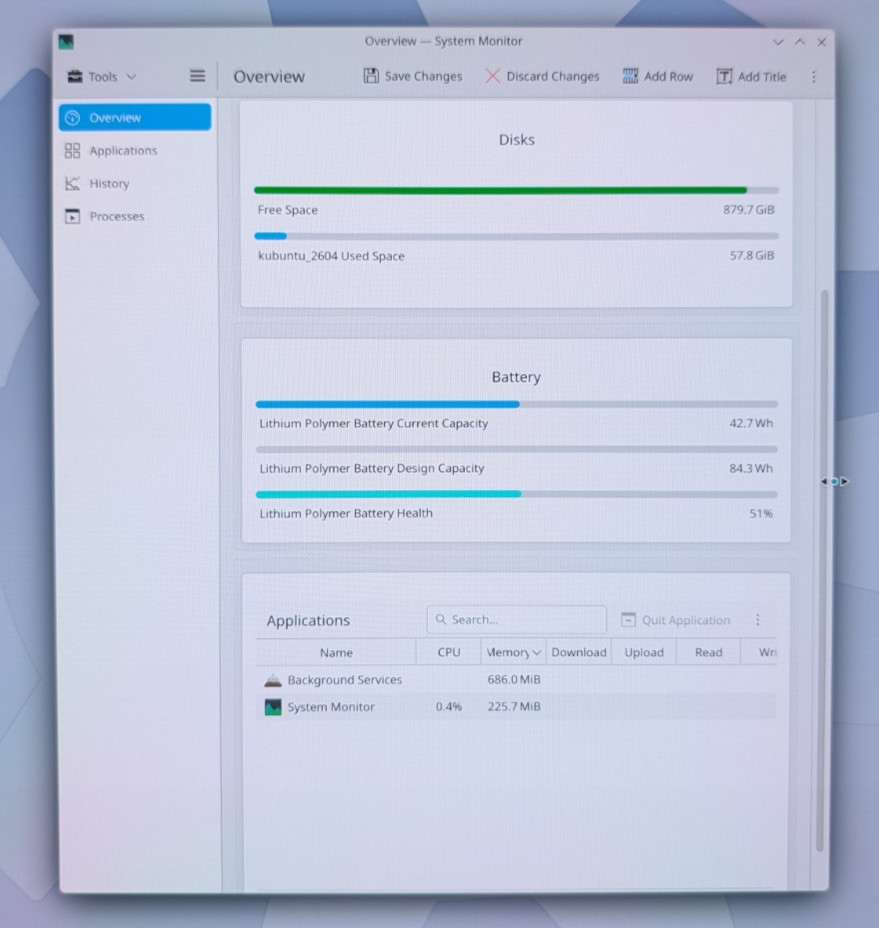
Task: Click the hamburger menu icon
Action: pyautogui.click(x=198, y=76)
